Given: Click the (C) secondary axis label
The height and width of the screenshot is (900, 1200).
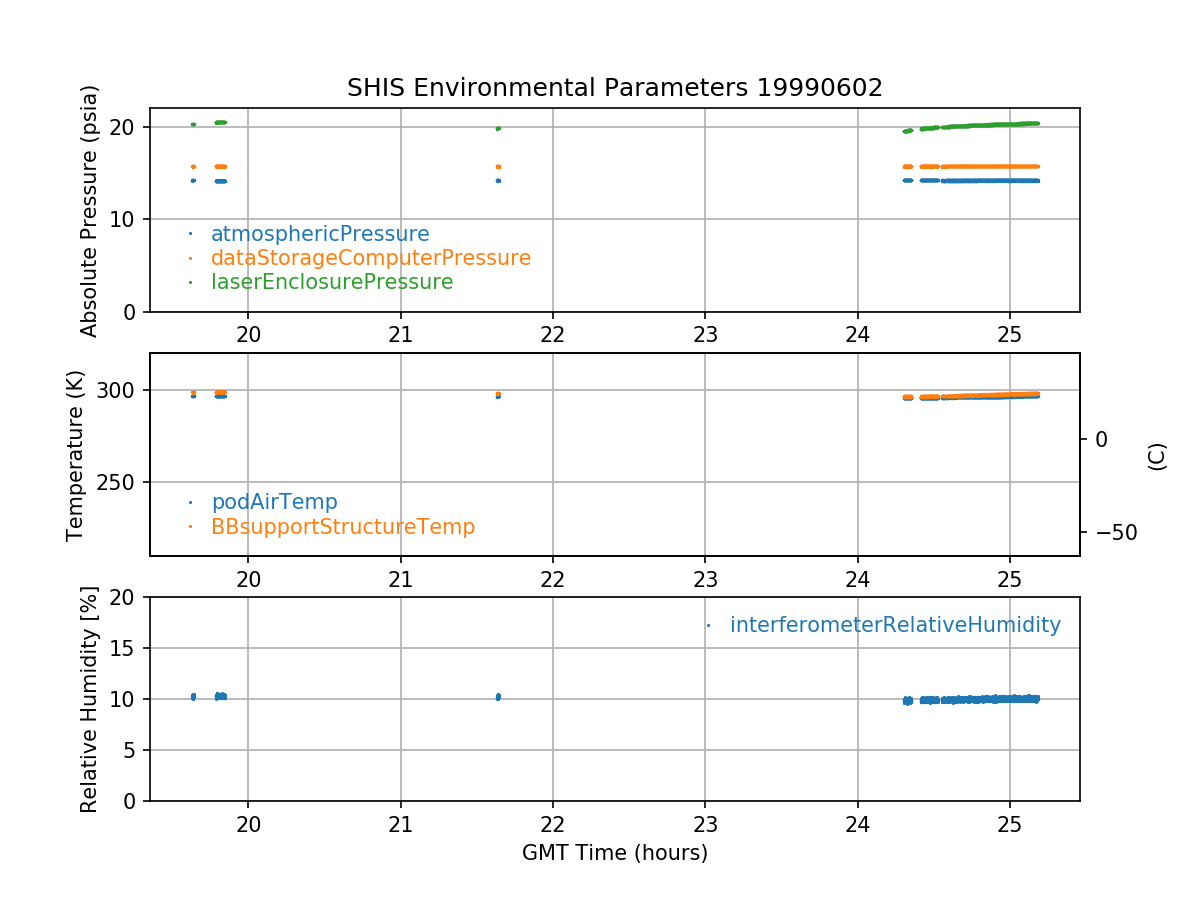Looking at the screenshot, I should coord(1157,456).
